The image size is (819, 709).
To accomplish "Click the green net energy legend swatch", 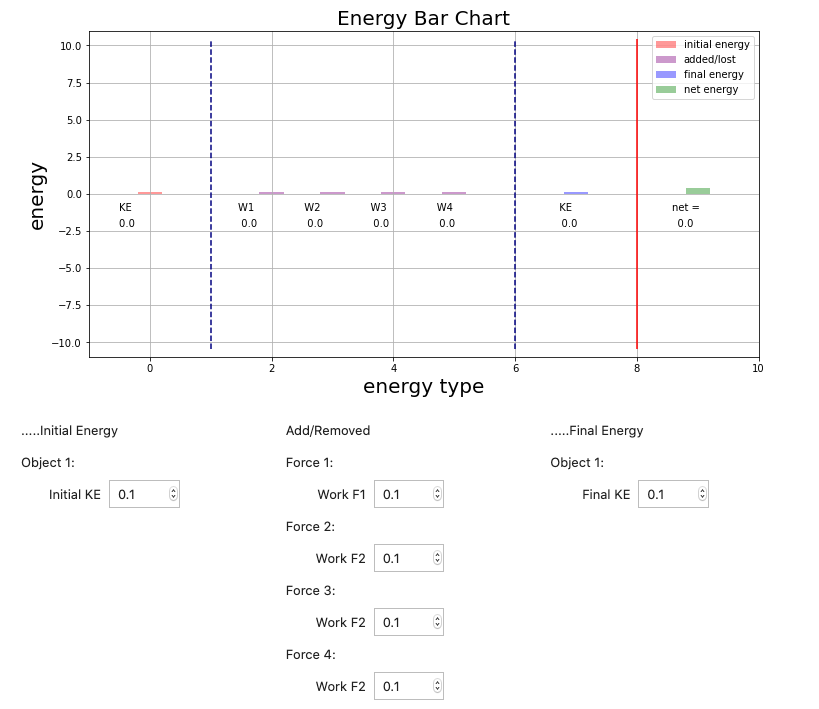I will (665, 90).
